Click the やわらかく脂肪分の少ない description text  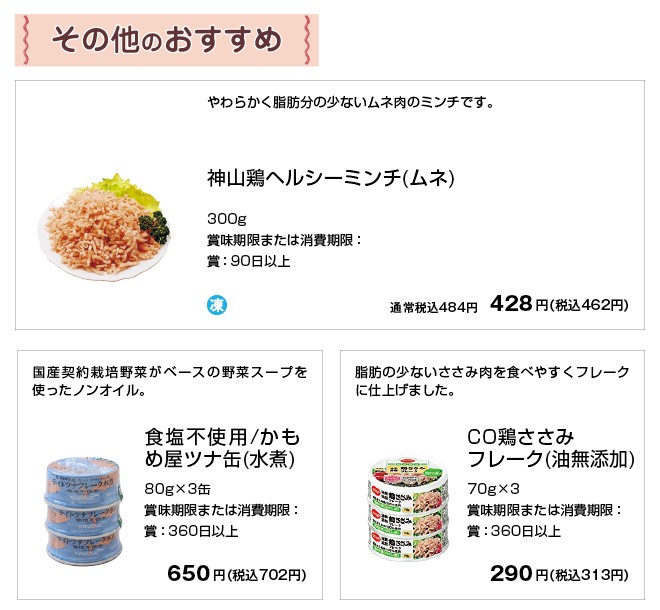point(351,102)
